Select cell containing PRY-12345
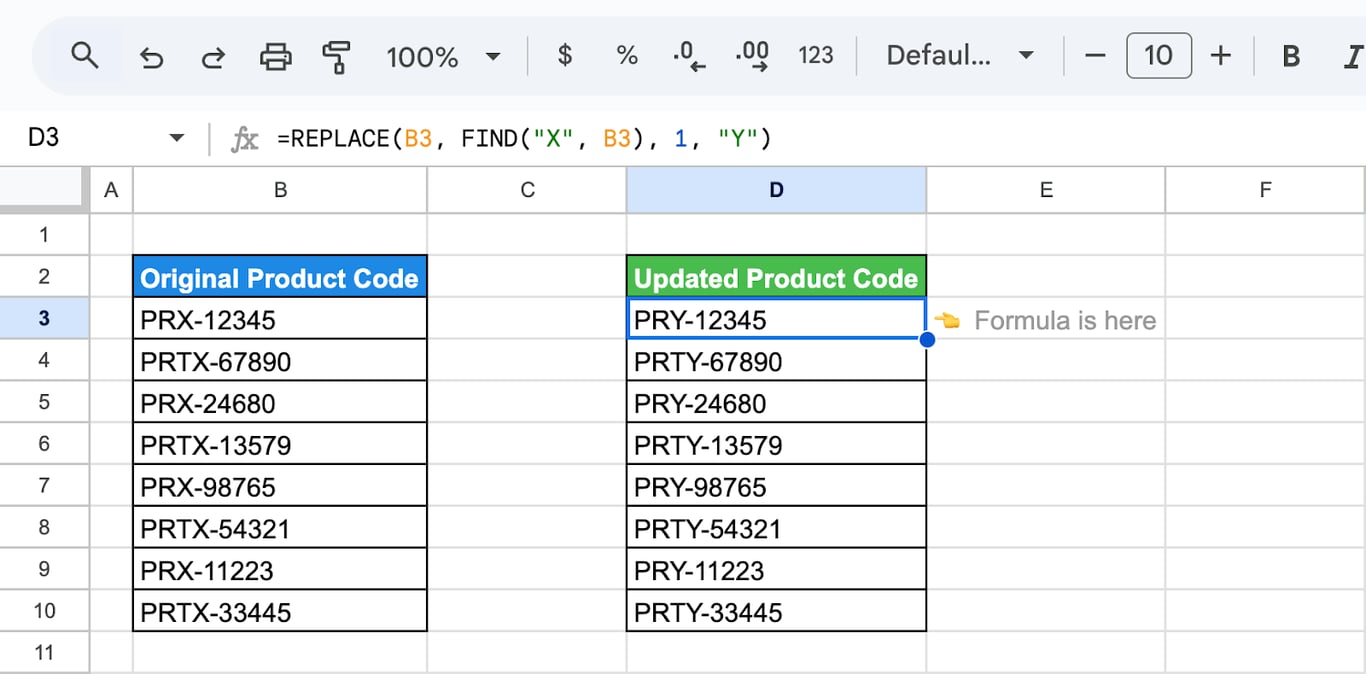 776,319
